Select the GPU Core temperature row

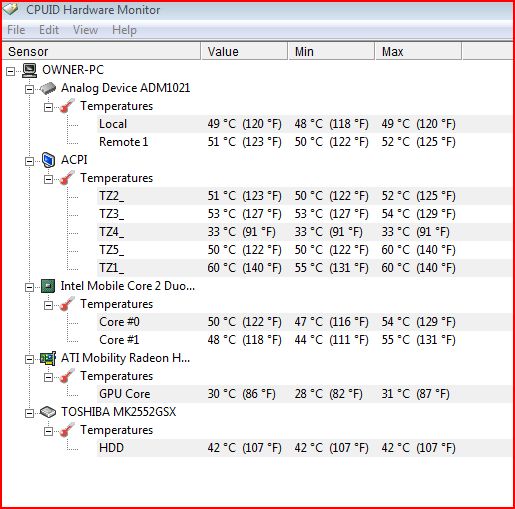(305, 394)
